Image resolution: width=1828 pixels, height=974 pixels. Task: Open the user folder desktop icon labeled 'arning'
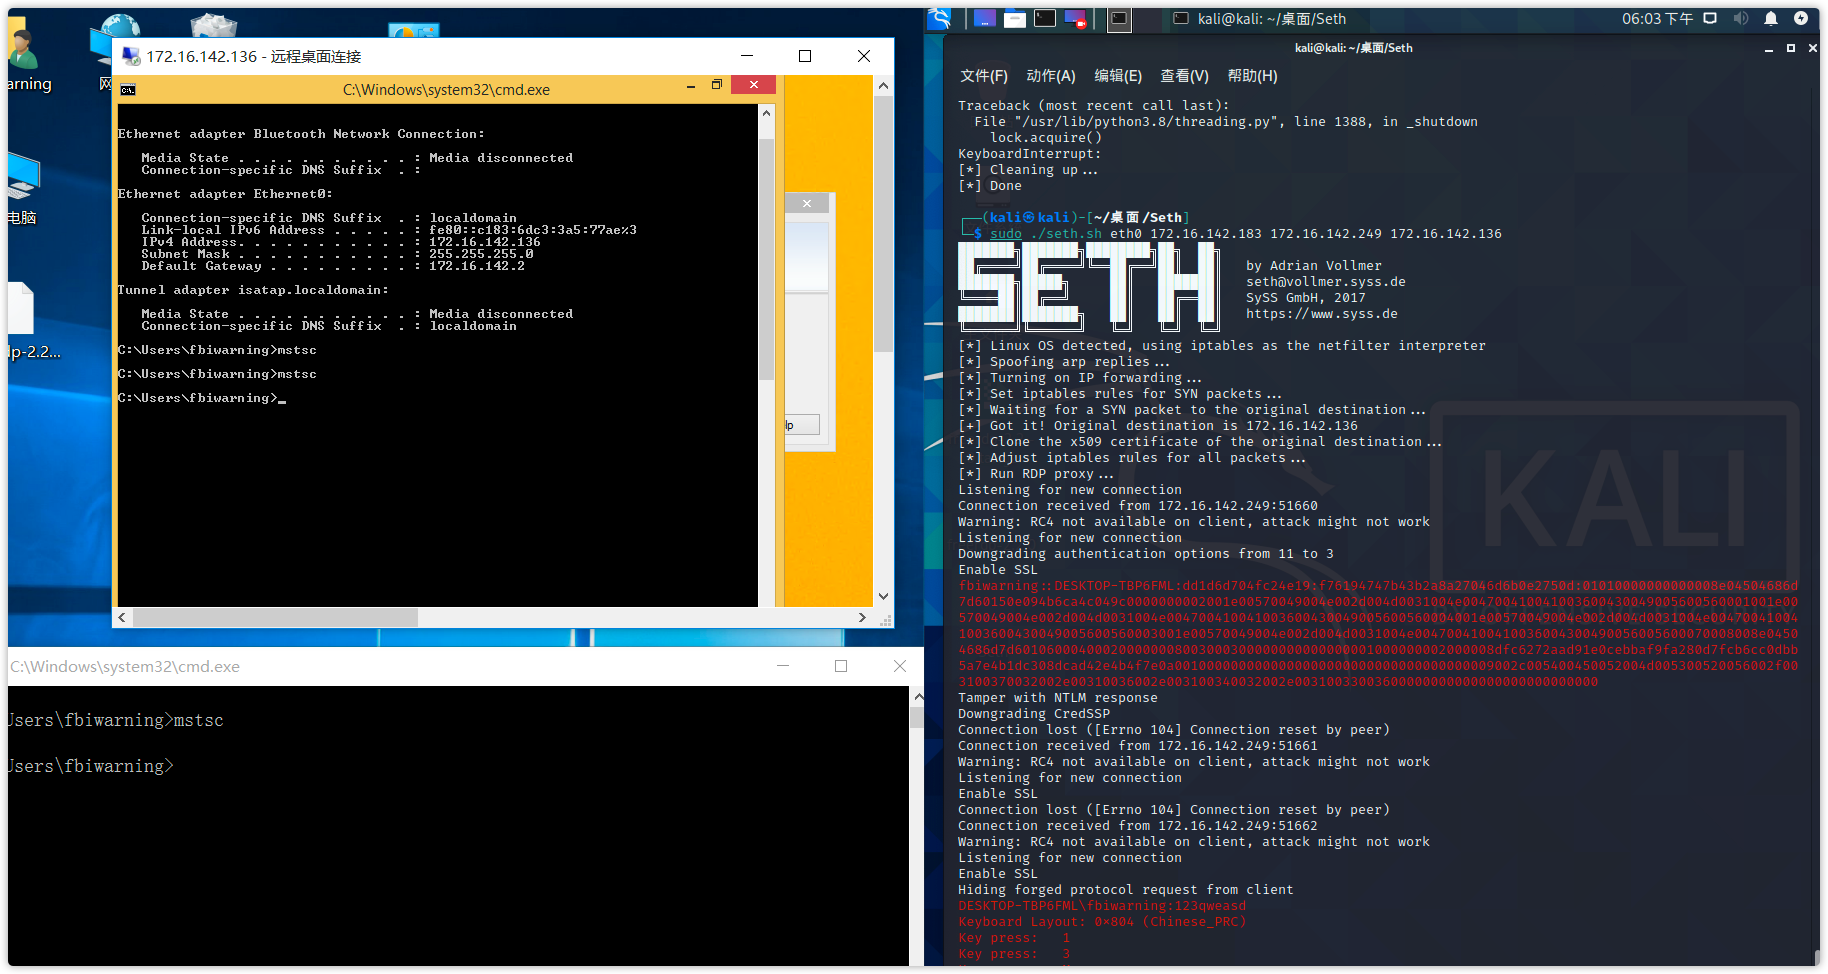coord(25,55)
